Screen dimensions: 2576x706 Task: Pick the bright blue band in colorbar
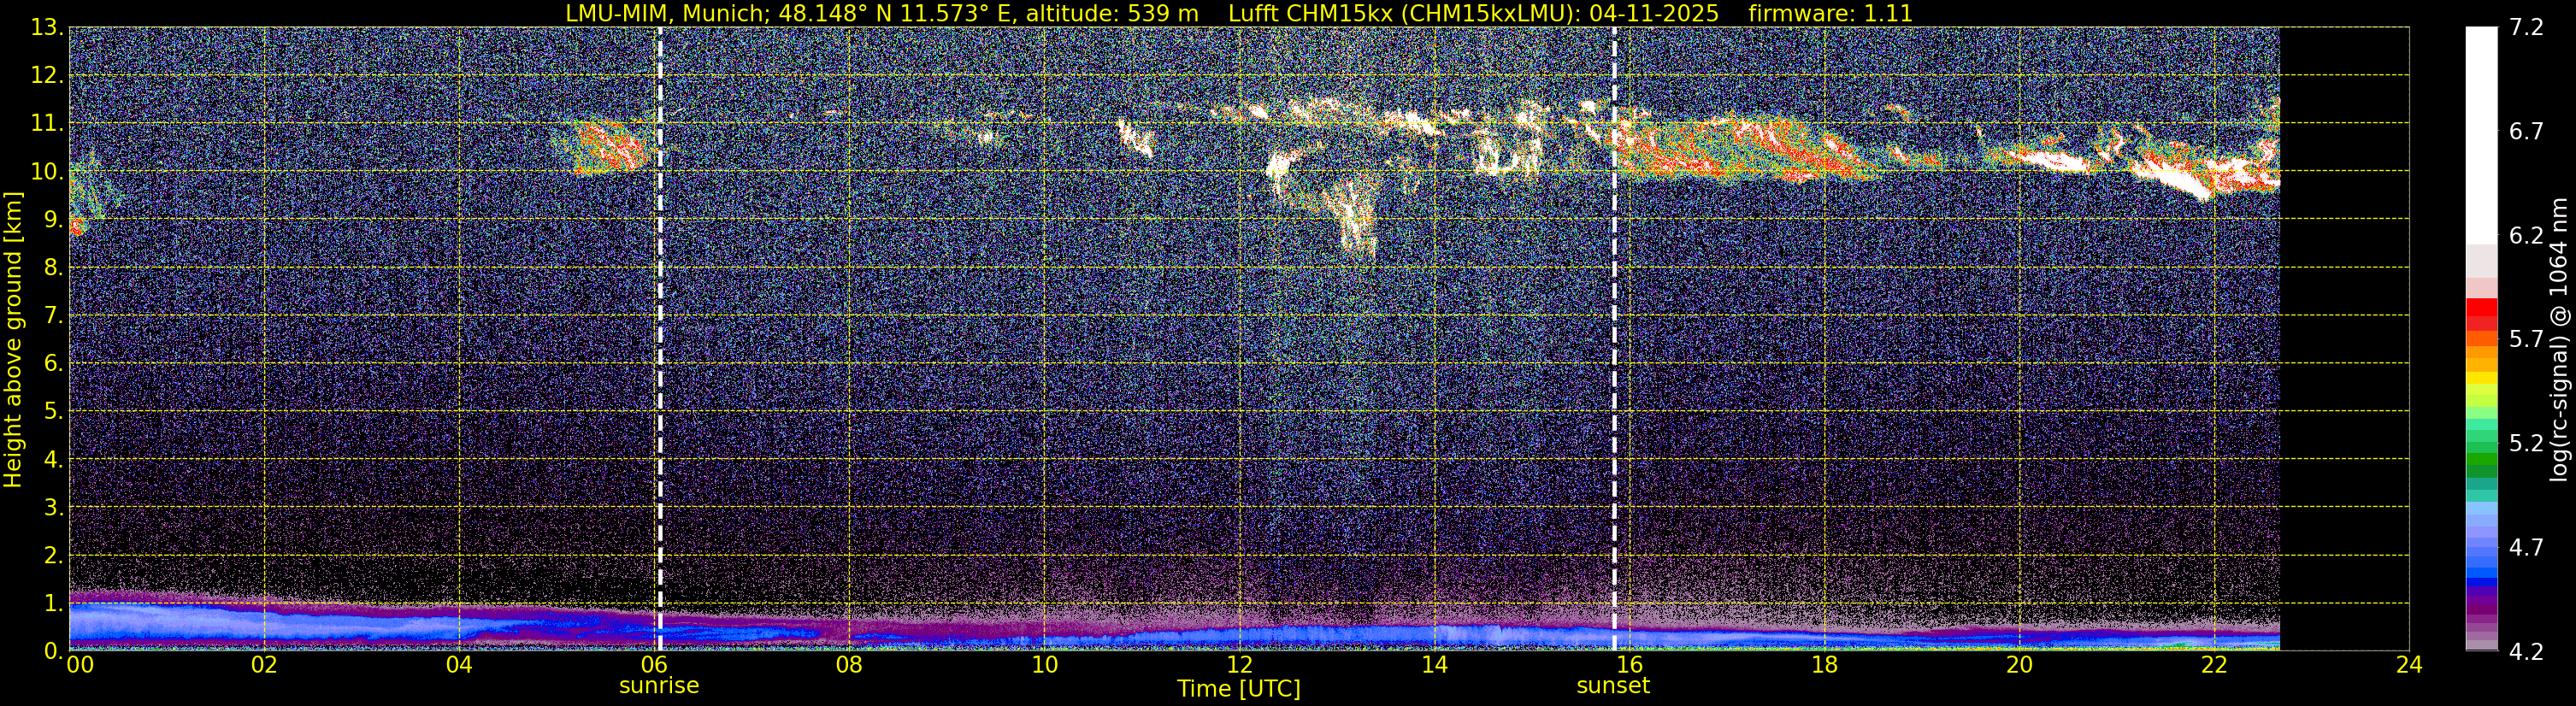coord(2481,572)
